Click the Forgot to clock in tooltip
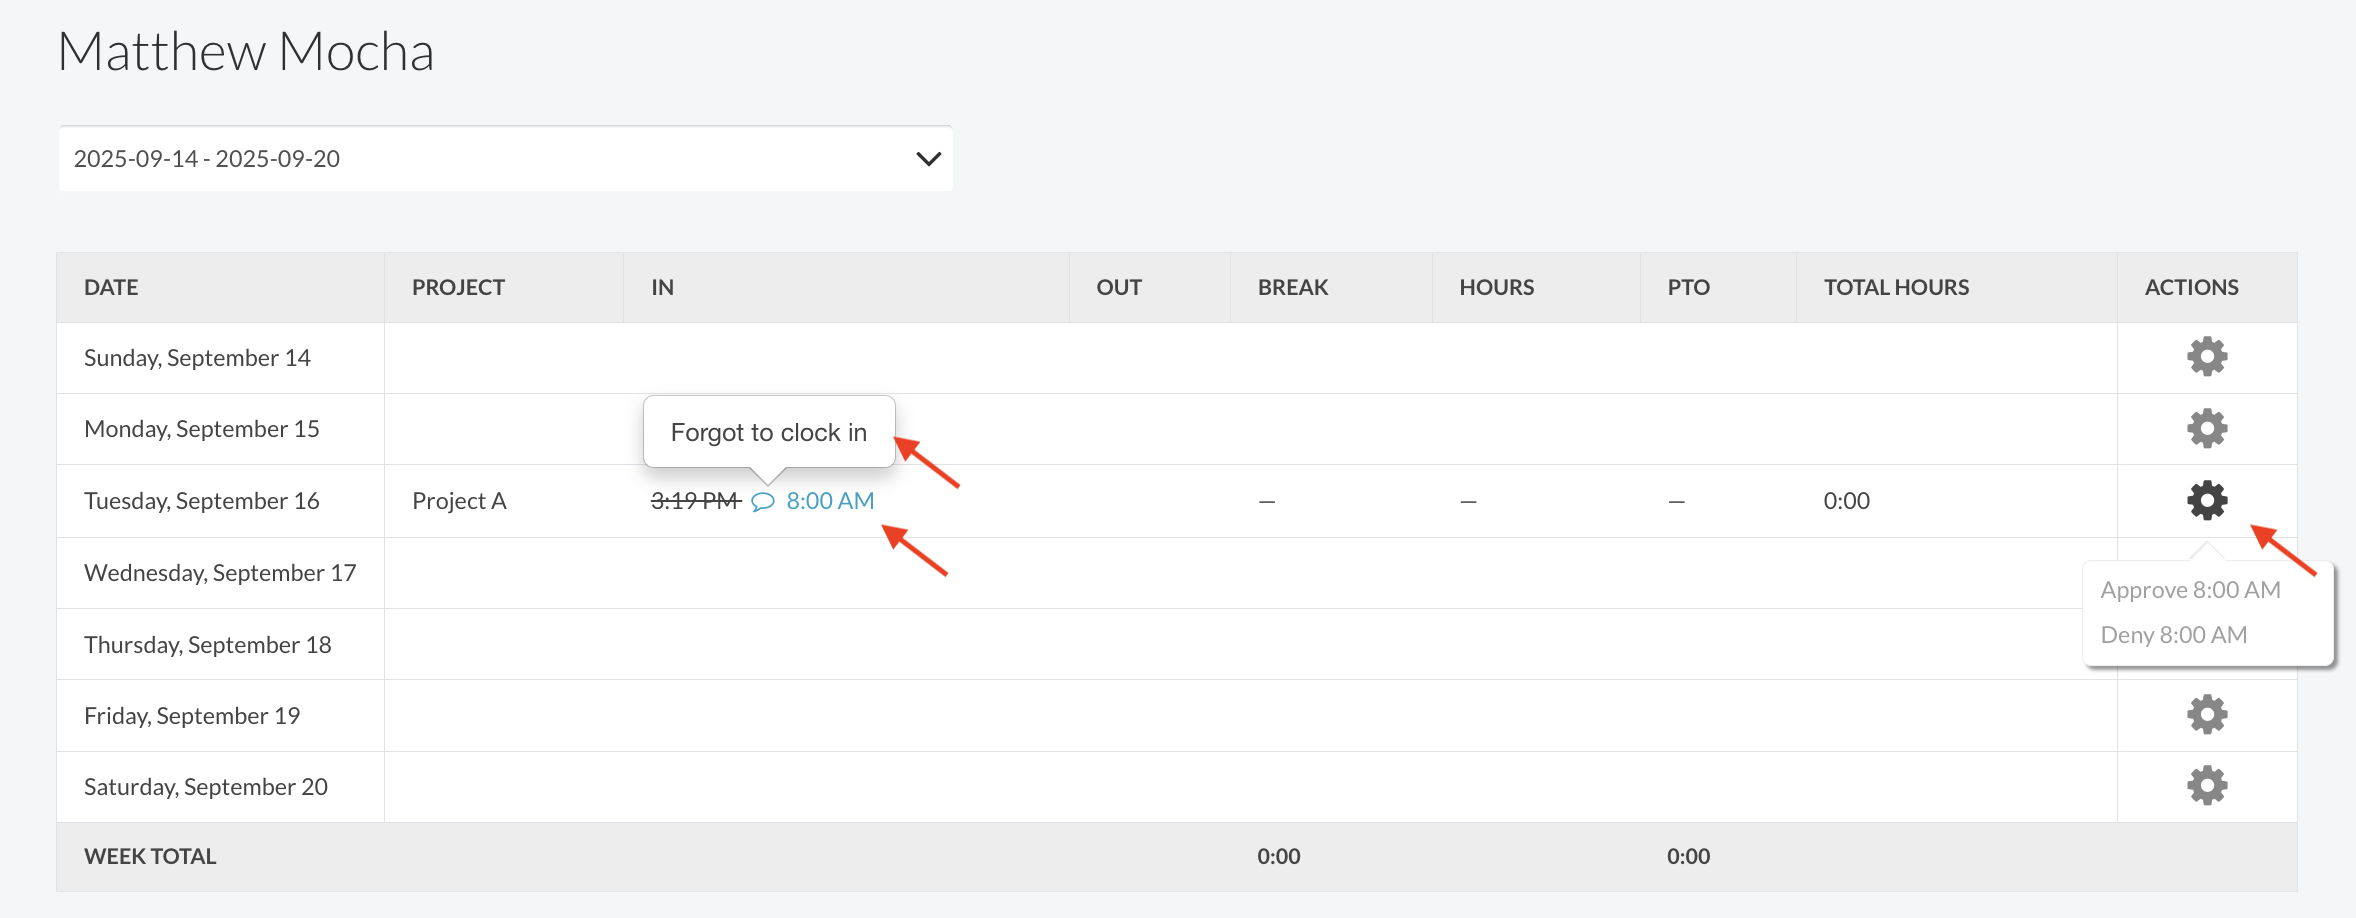Viewport: 2356px width, 918px height. 768,432
